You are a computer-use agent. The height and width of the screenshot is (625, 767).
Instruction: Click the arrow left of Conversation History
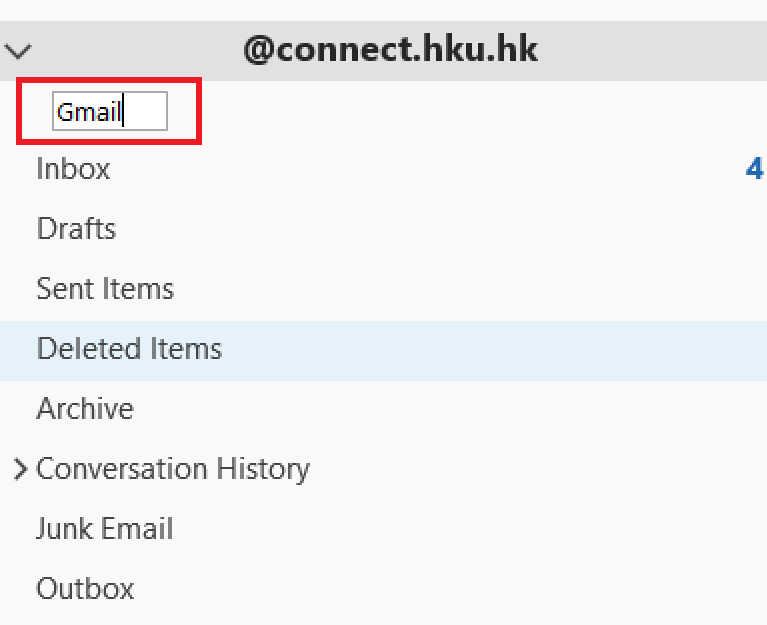[x=20, y=469]
